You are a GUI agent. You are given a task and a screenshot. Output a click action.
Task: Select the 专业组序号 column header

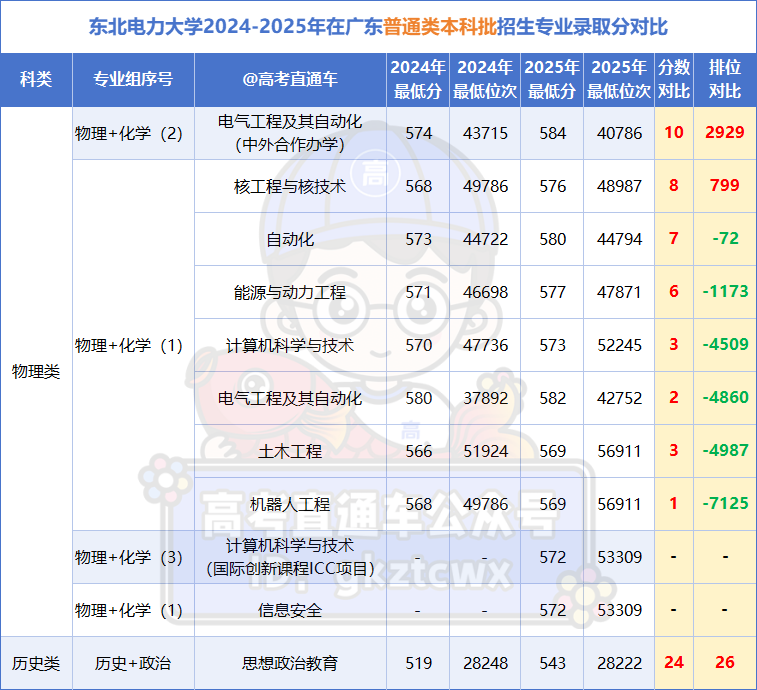[x=133, y=80]
